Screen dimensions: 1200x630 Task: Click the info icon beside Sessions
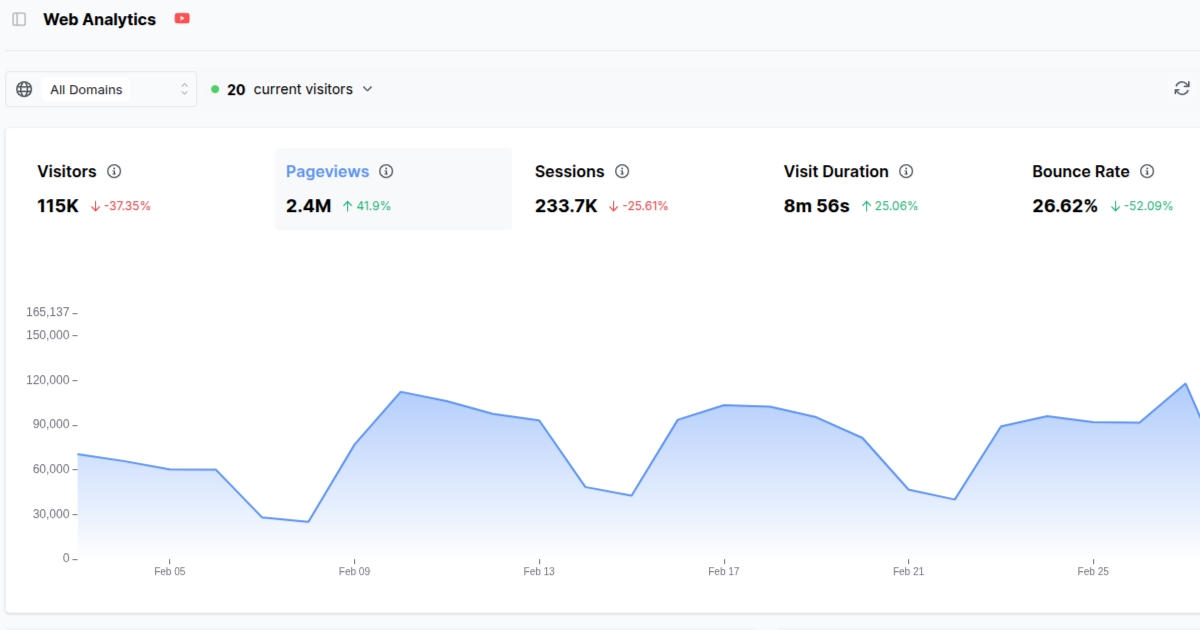coord(624,171)
